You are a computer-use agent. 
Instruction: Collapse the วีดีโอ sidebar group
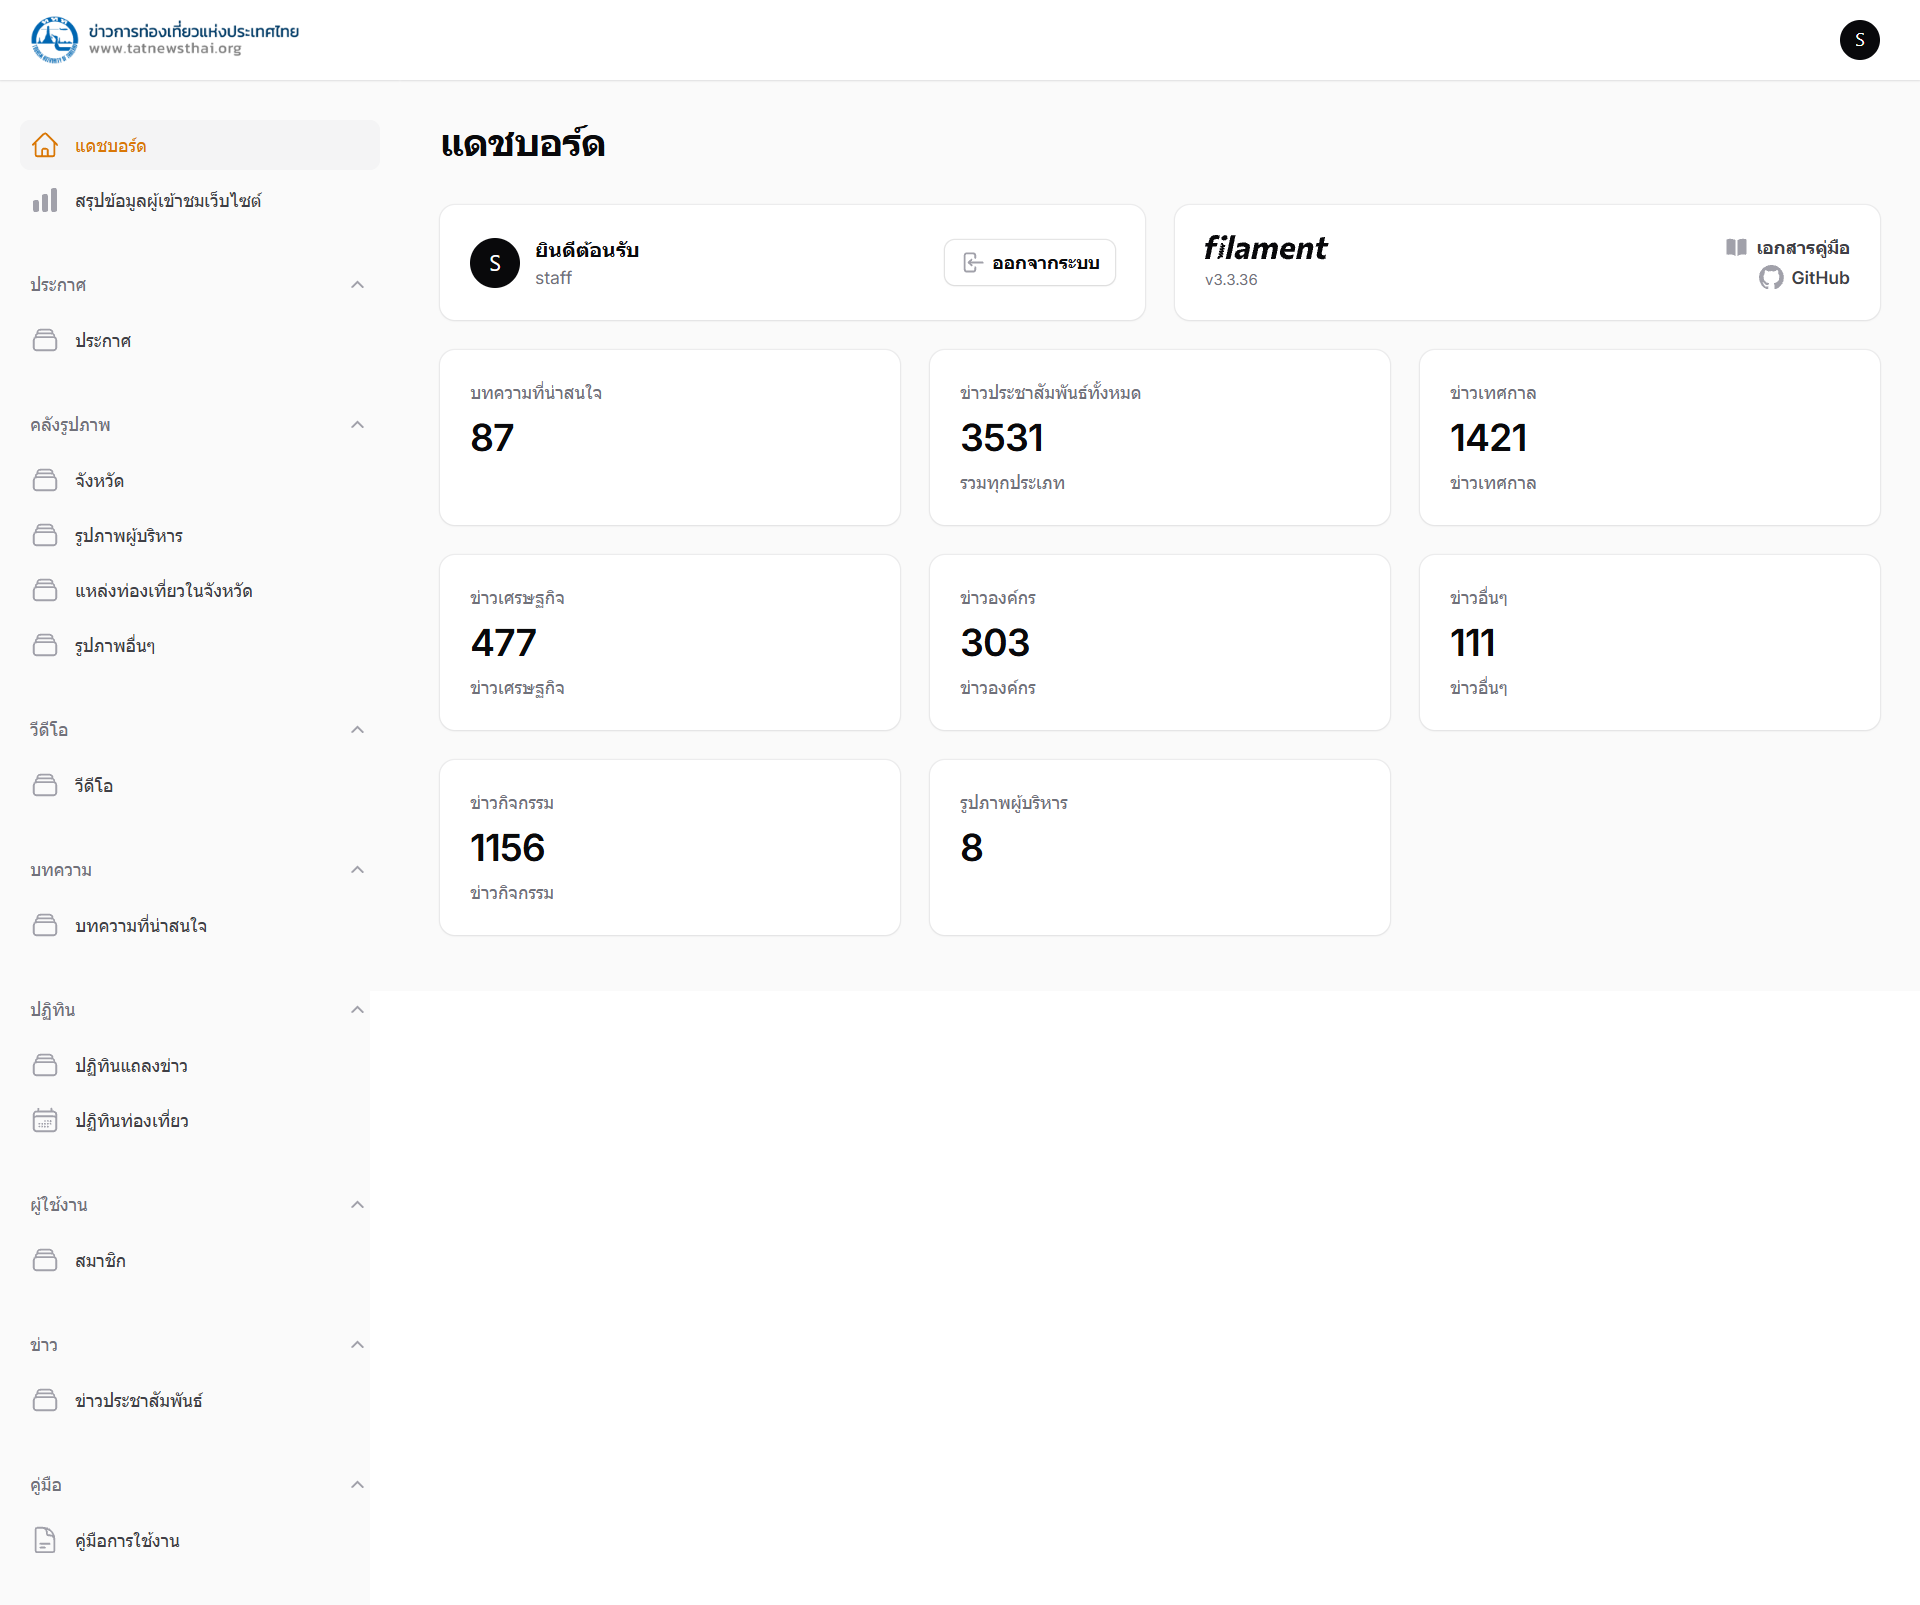[357, 730]
